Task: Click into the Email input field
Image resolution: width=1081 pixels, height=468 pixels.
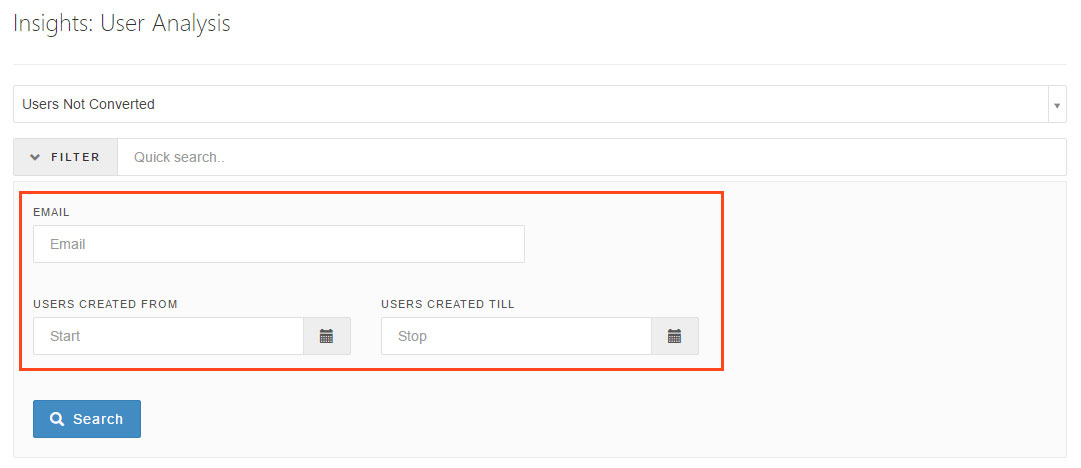Action: [x=279, y=244]
